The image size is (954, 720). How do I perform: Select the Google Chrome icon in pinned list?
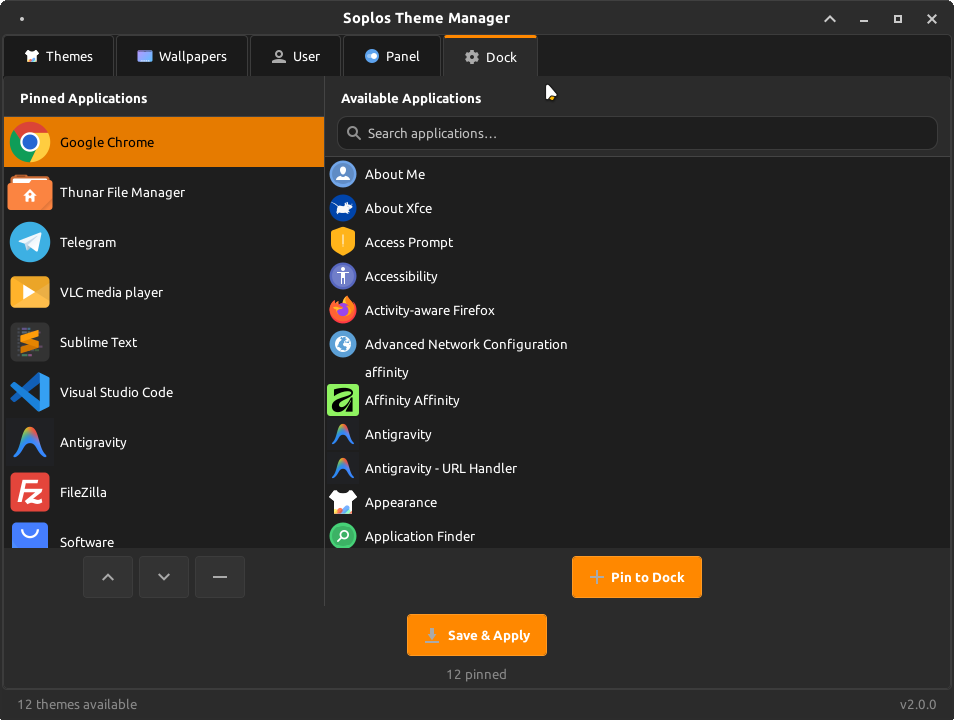coord(30,142)
